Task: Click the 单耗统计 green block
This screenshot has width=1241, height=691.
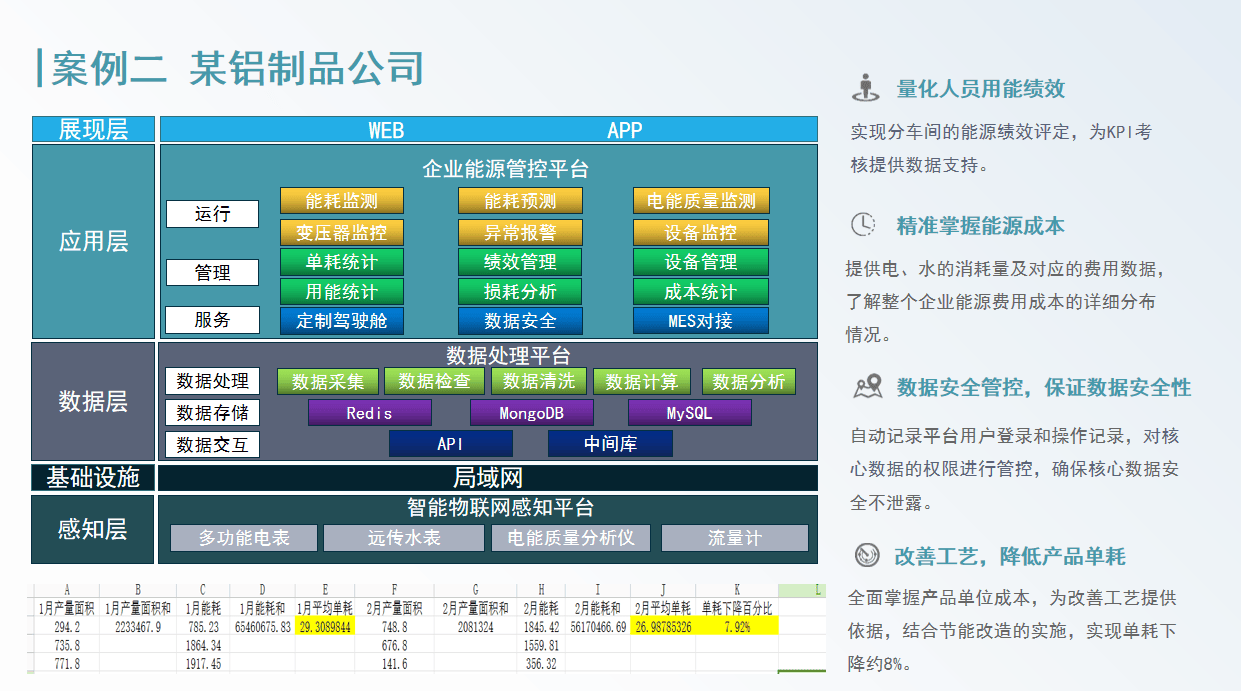Action: coord(342,262)
